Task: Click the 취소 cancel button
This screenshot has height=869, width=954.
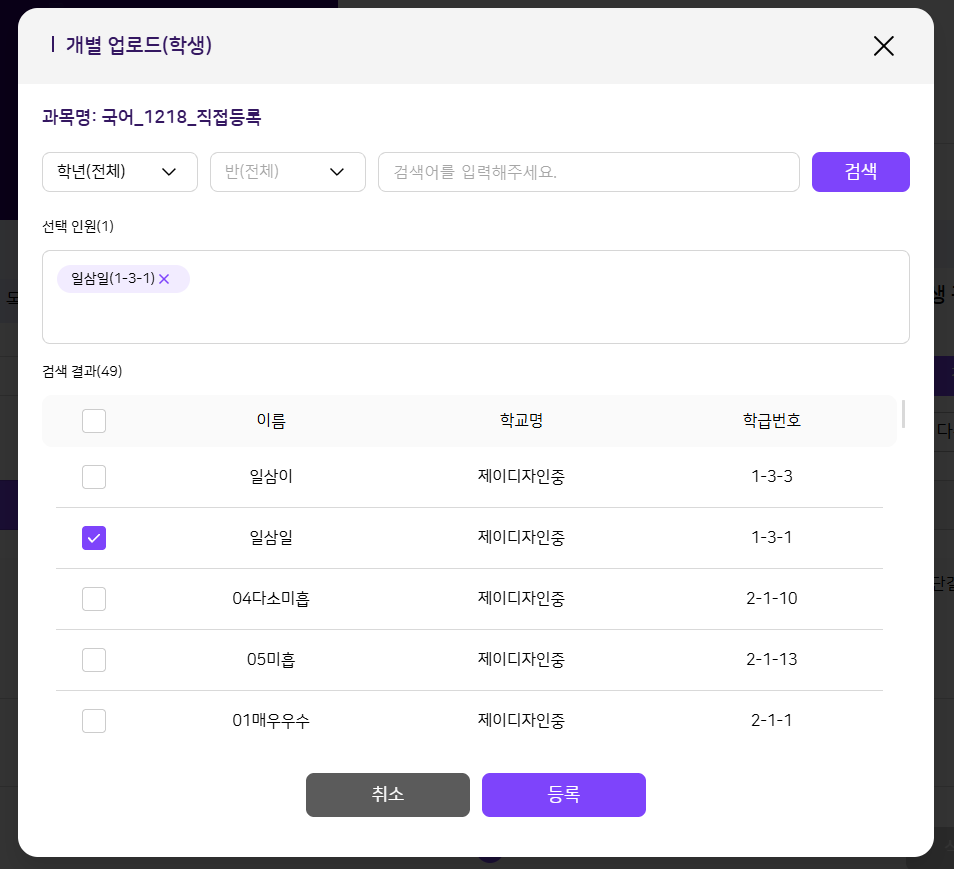Action: point(387,795)
